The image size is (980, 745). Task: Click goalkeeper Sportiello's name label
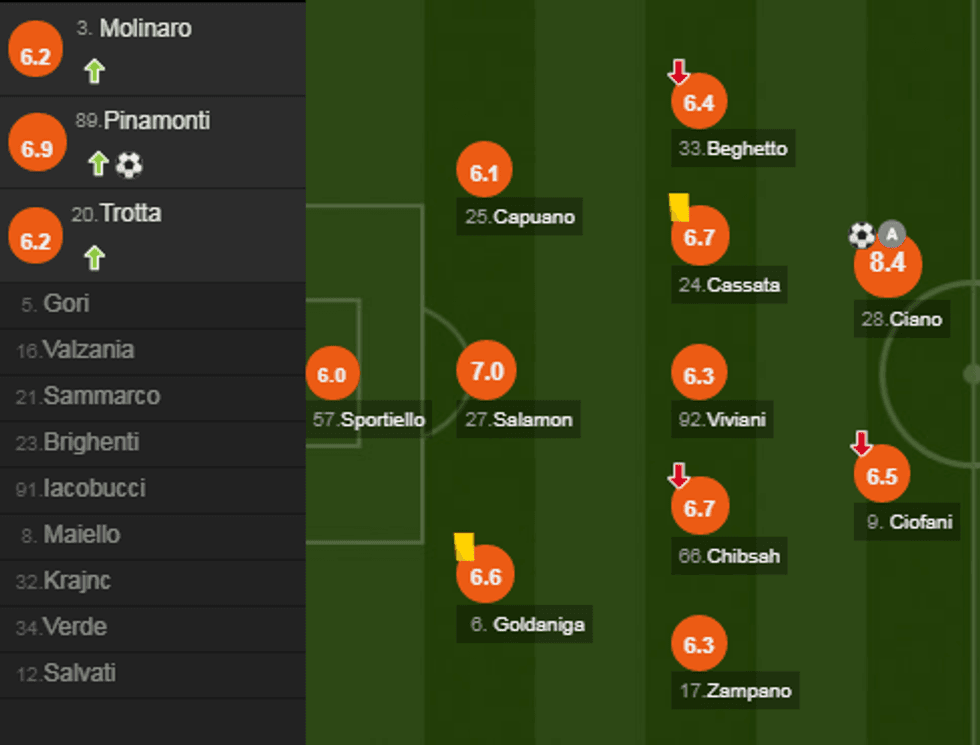point(370,420)
